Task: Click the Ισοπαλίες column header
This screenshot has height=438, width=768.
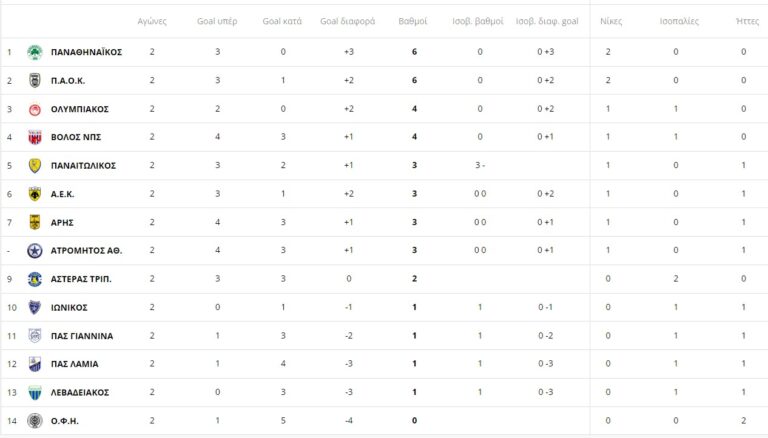Action: [x=680, y=20]
